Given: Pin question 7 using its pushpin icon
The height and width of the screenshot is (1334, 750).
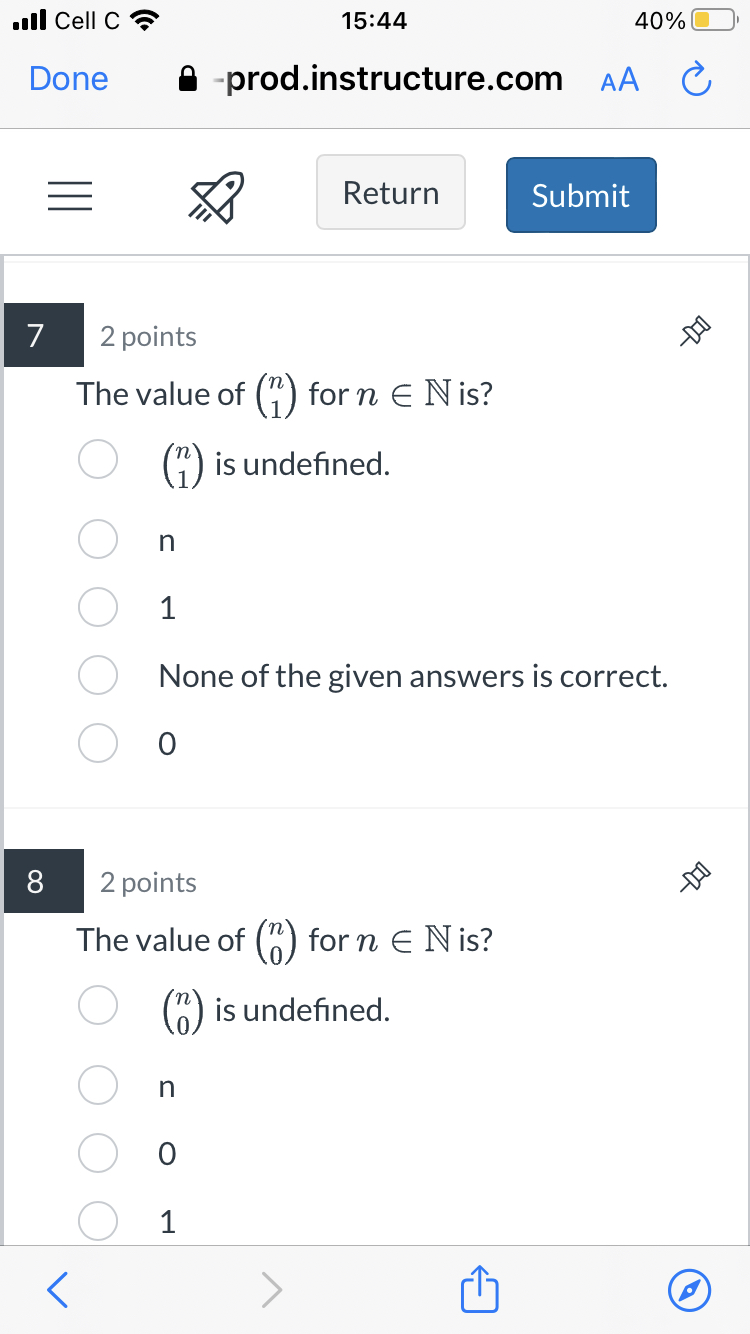Looking at the screenshot, I should (694, 329).
